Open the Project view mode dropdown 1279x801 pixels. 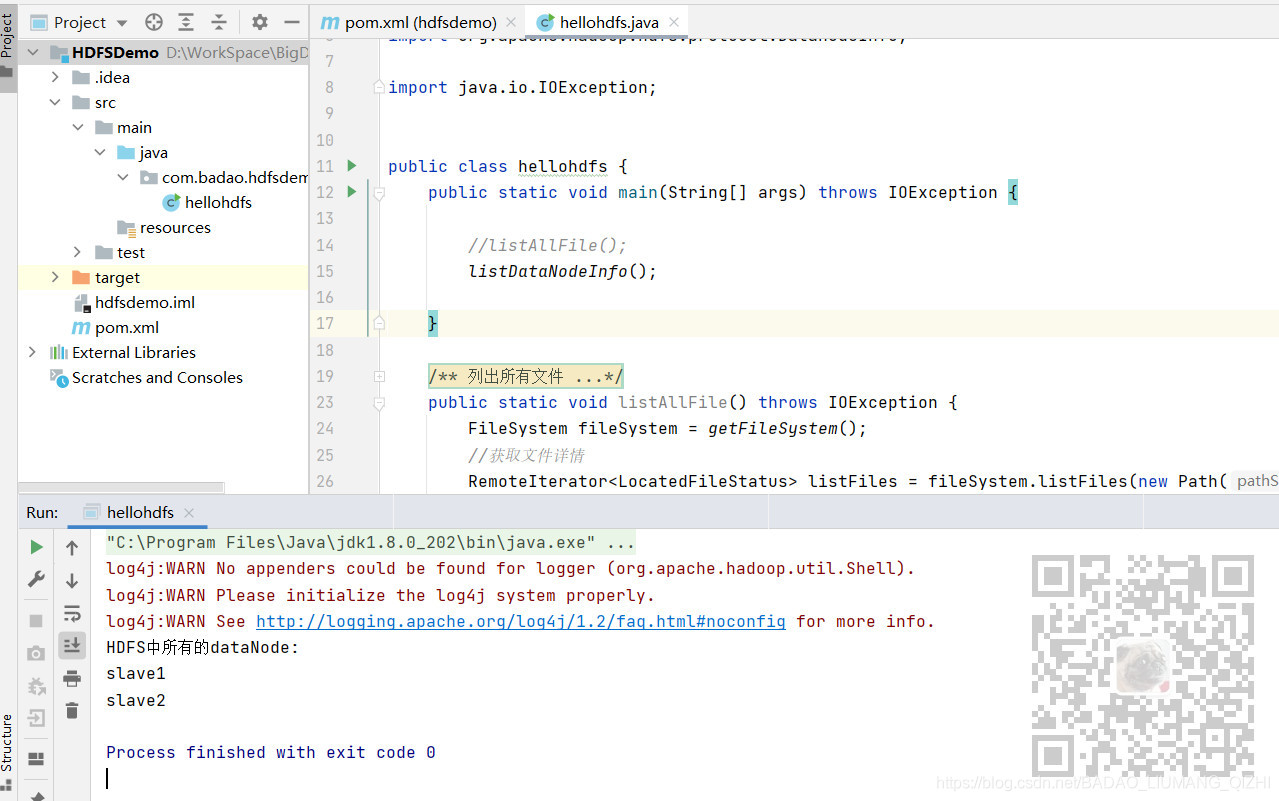point(124,21)
